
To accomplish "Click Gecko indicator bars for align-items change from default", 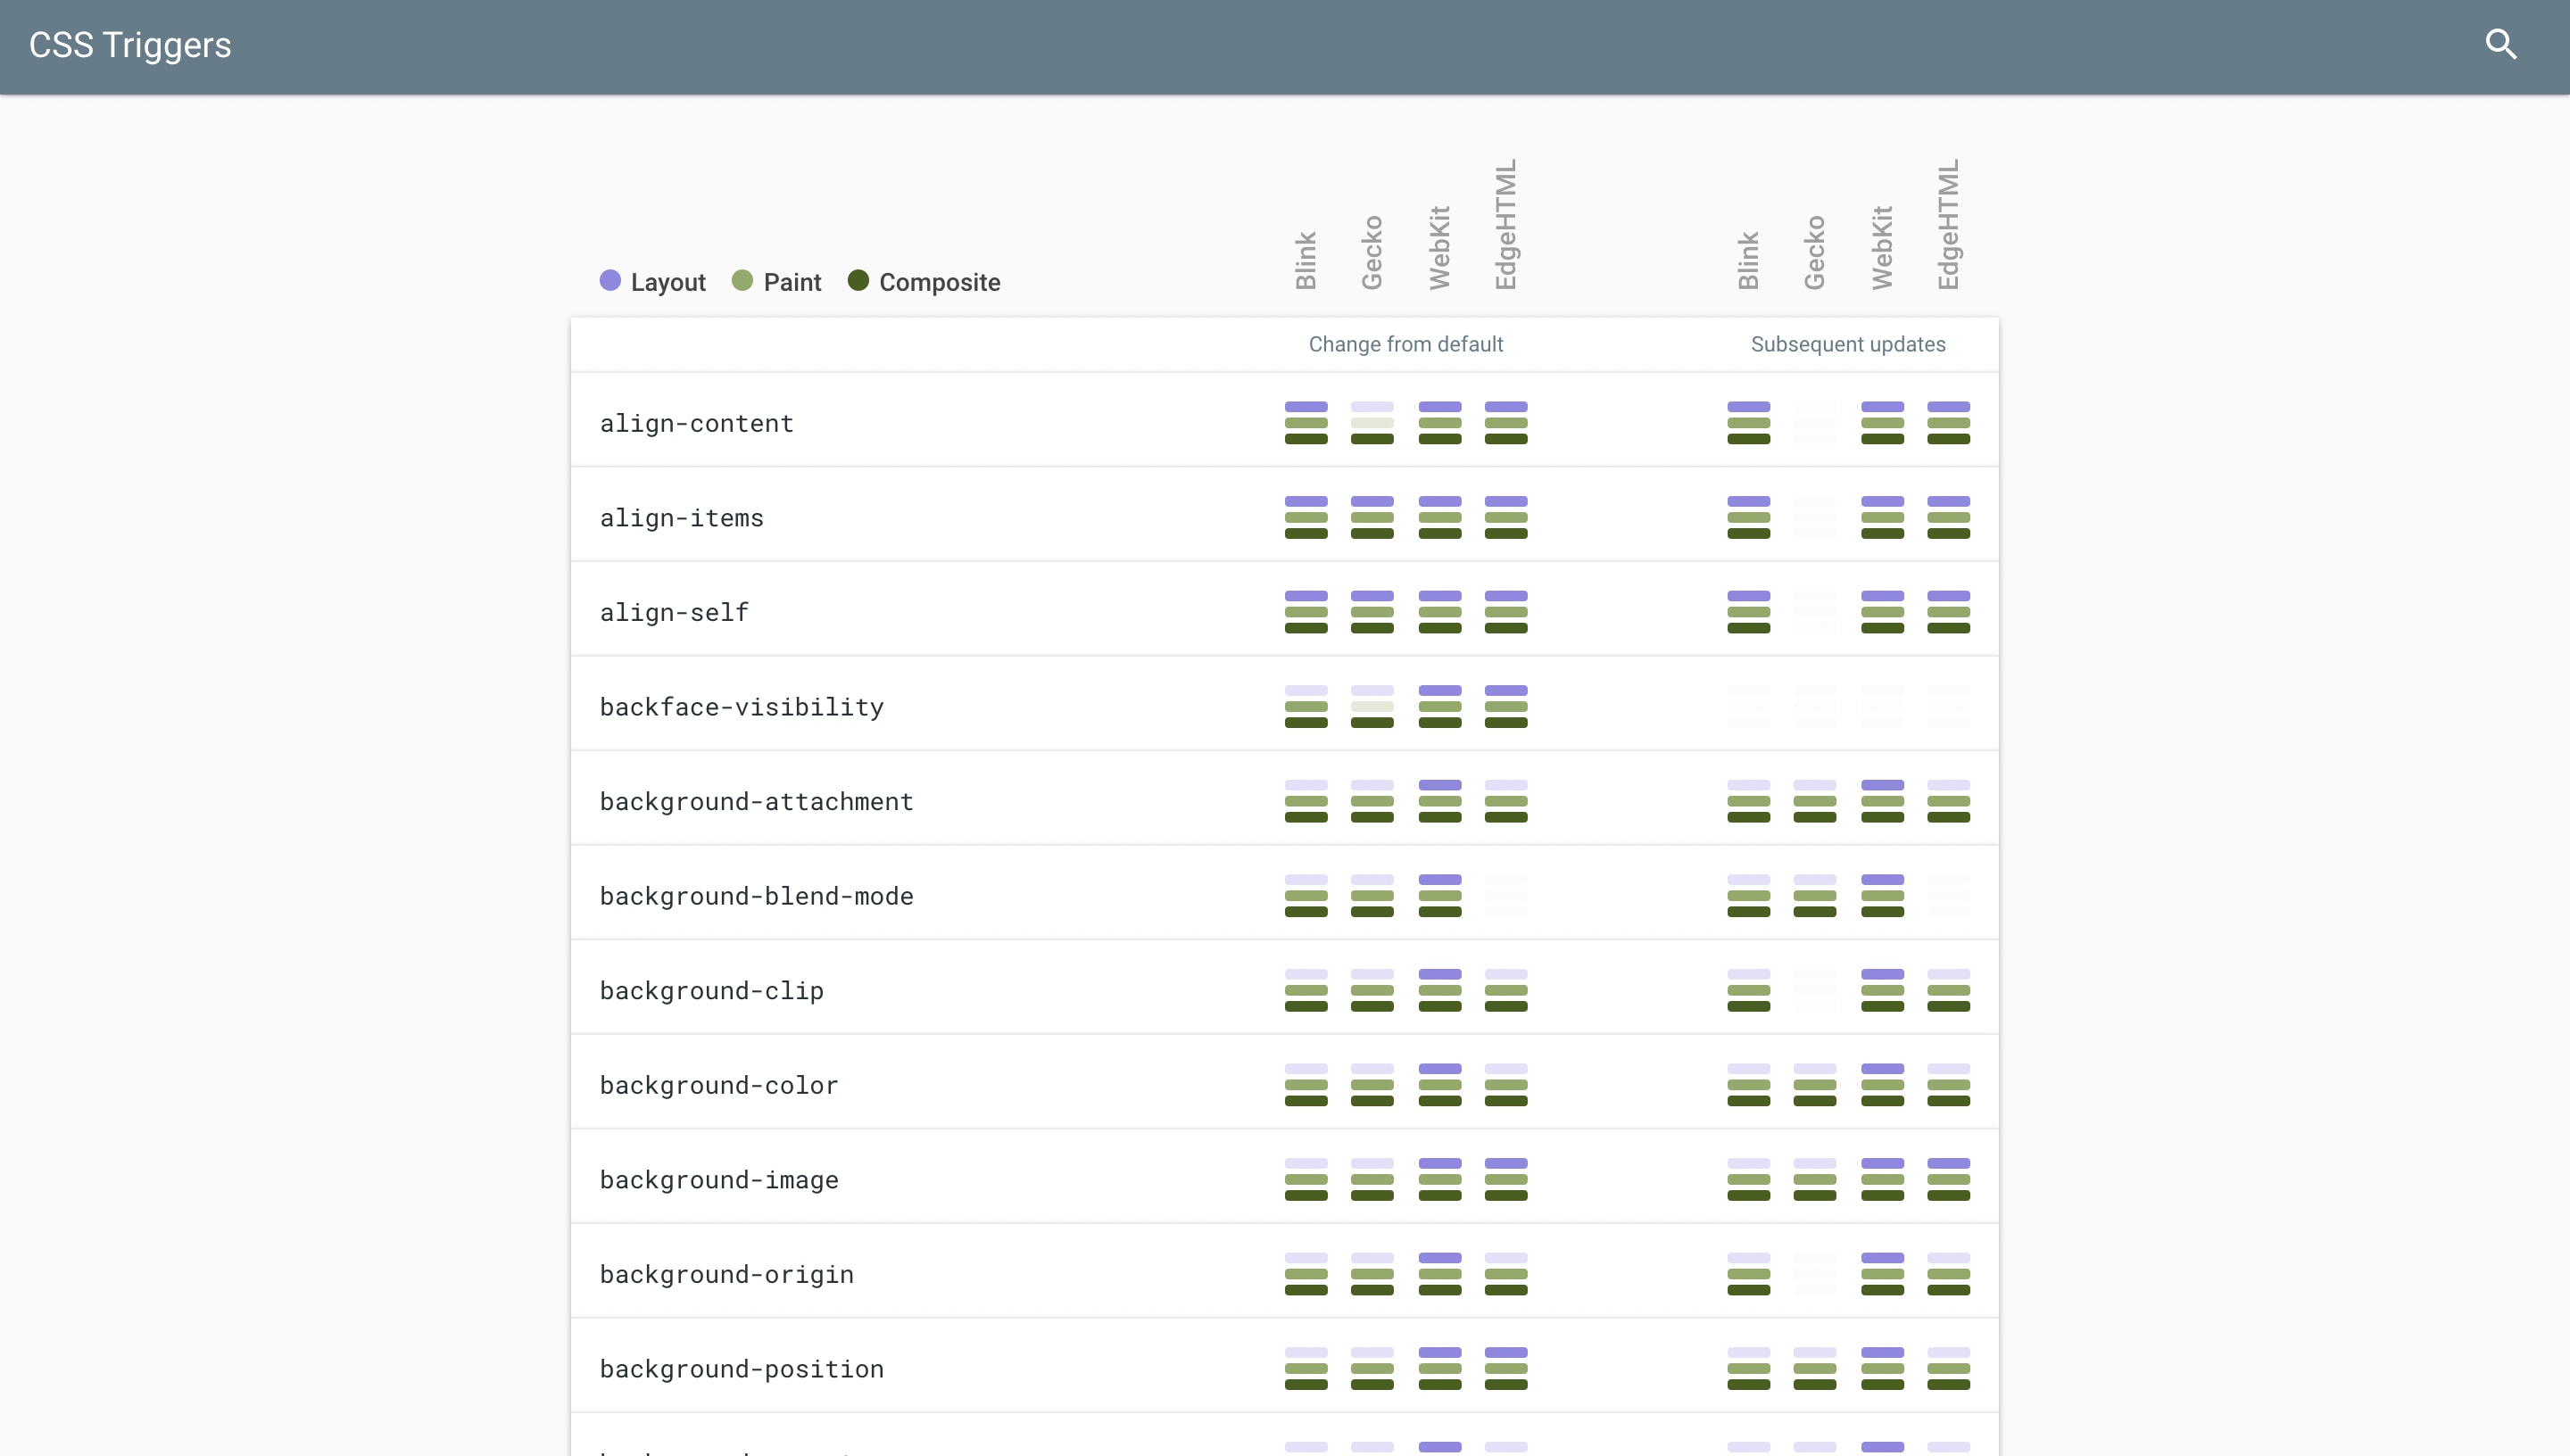I will click(1372, 518).
